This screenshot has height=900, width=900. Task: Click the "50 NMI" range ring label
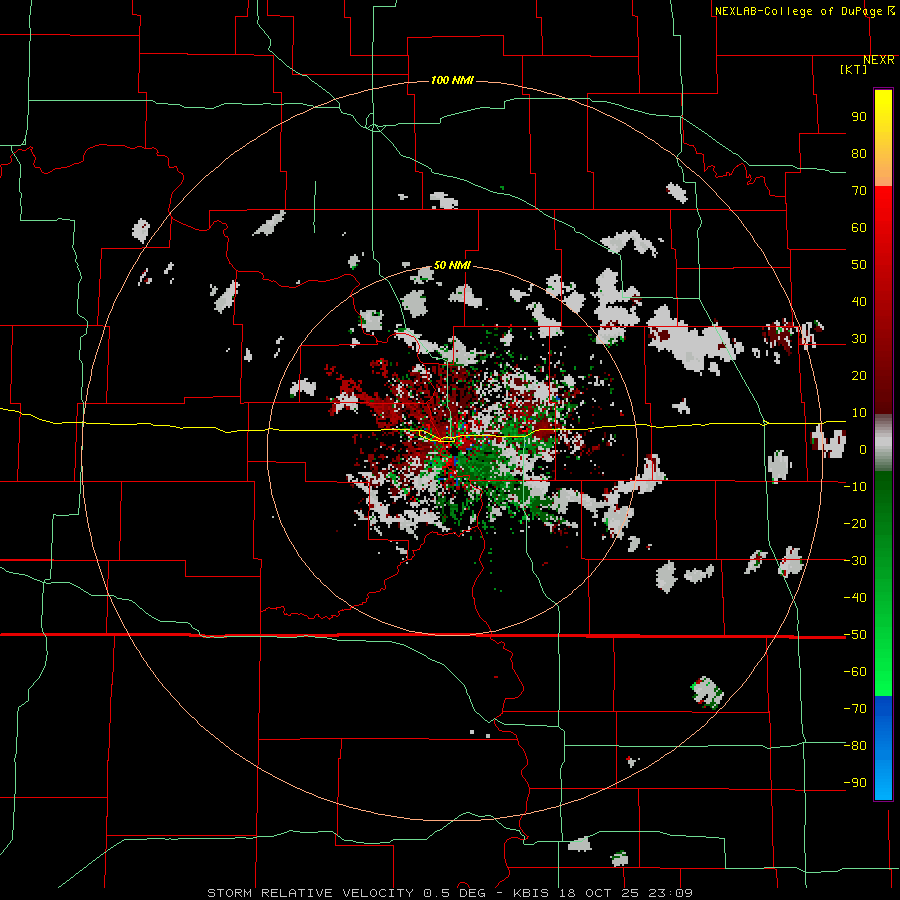(x=452, y=265)
